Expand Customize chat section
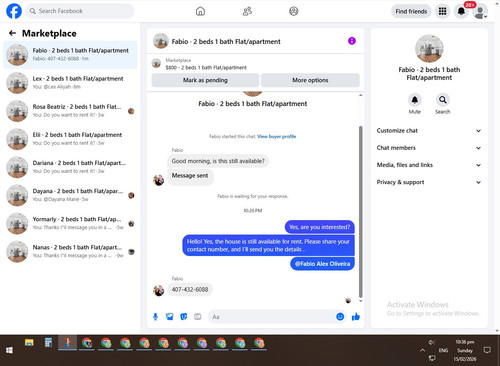 click(429, 131)
